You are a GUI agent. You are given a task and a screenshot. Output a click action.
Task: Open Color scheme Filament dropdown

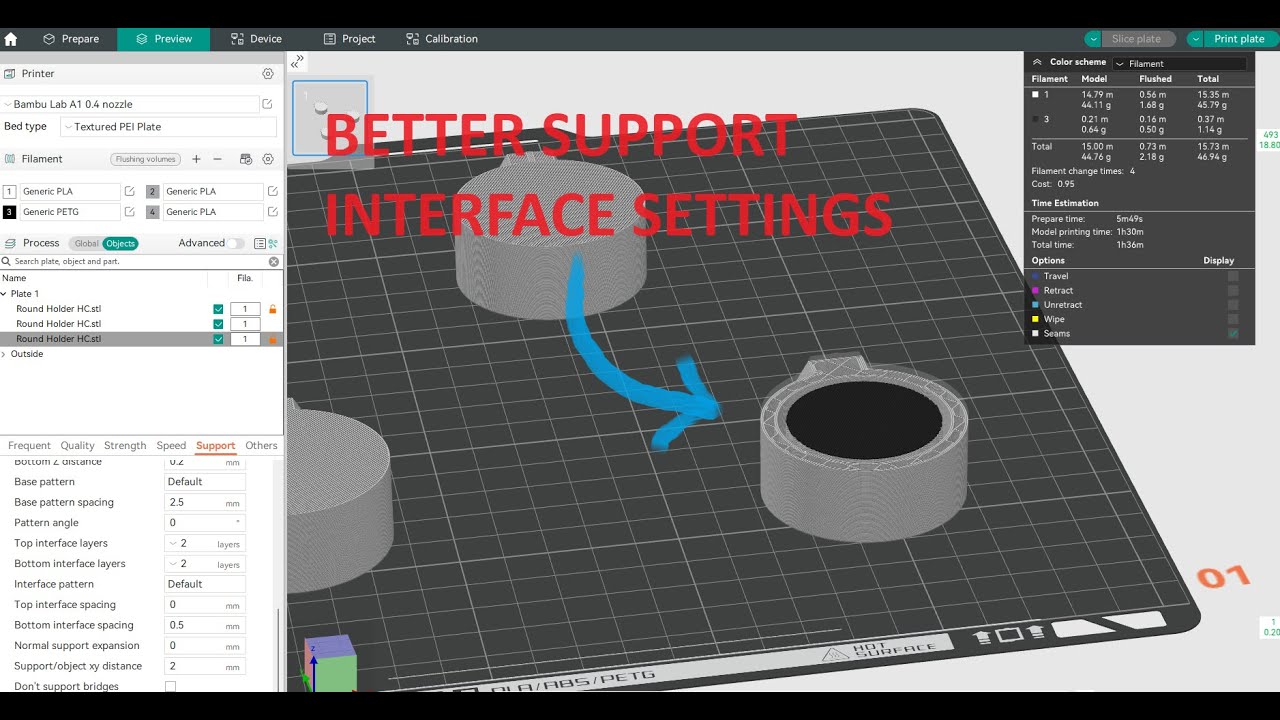pyautogui.click(x=1180, y=63)
